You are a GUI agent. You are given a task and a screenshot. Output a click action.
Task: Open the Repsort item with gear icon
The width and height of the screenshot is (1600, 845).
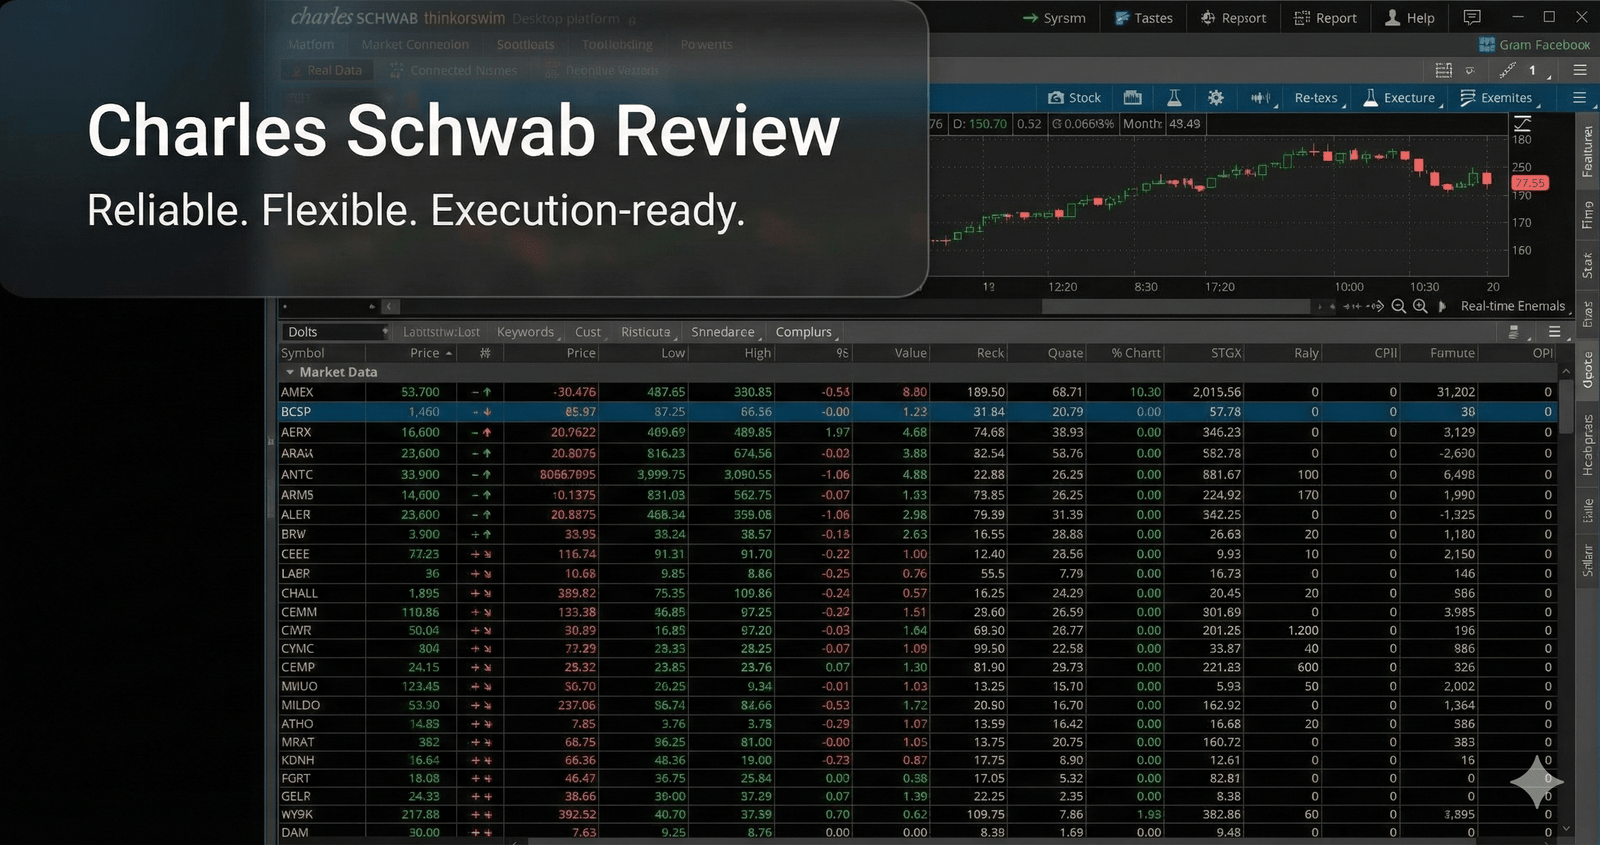coord(1233,18)
